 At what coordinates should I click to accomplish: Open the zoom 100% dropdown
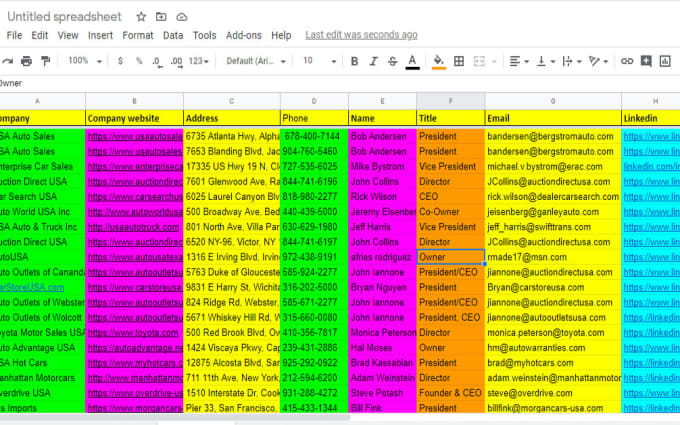click(x=85, y=61)
